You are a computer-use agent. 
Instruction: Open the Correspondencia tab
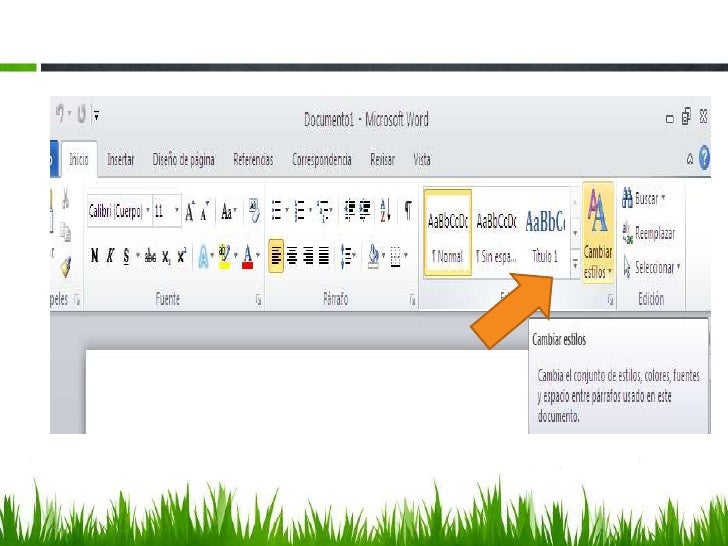322,160
